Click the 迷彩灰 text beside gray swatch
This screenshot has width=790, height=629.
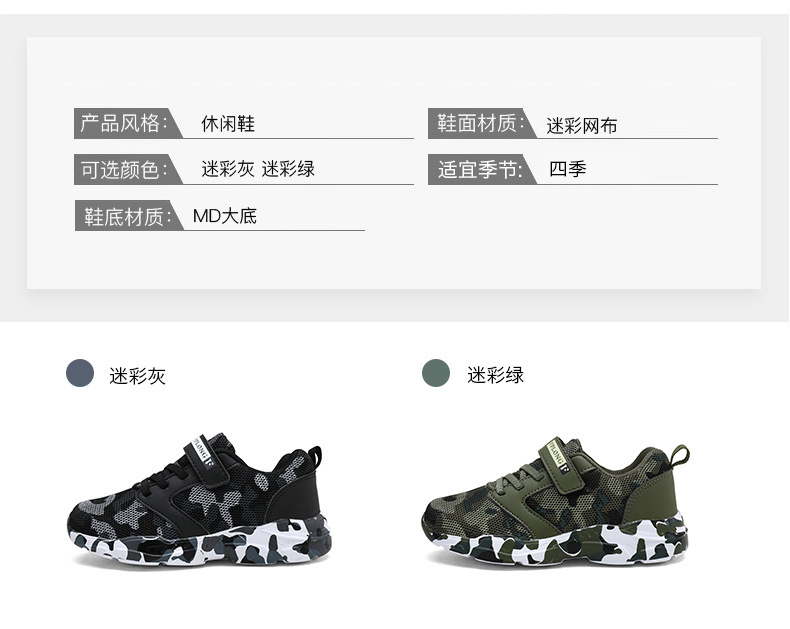click(138, 376)
